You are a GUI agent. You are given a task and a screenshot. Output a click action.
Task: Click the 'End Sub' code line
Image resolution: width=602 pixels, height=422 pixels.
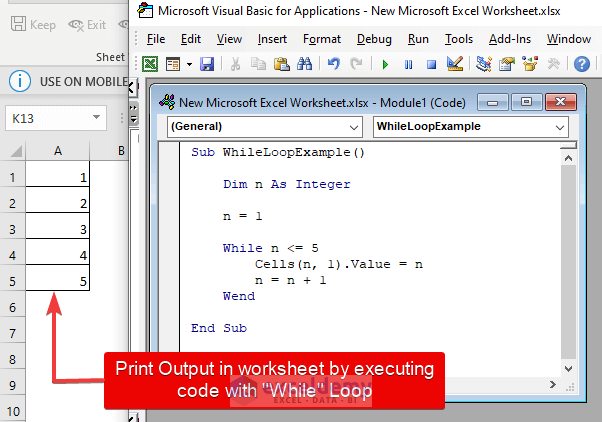click(219, 328)
